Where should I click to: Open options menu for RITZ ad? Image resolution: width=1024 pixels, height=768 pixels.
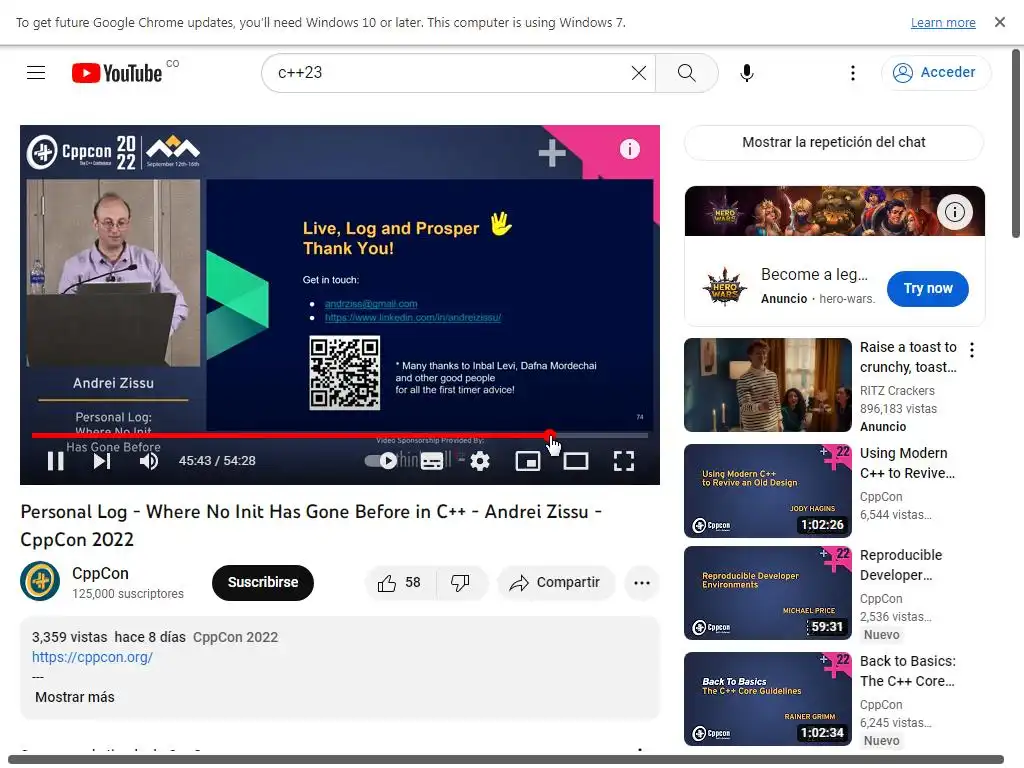pos(972,349)
